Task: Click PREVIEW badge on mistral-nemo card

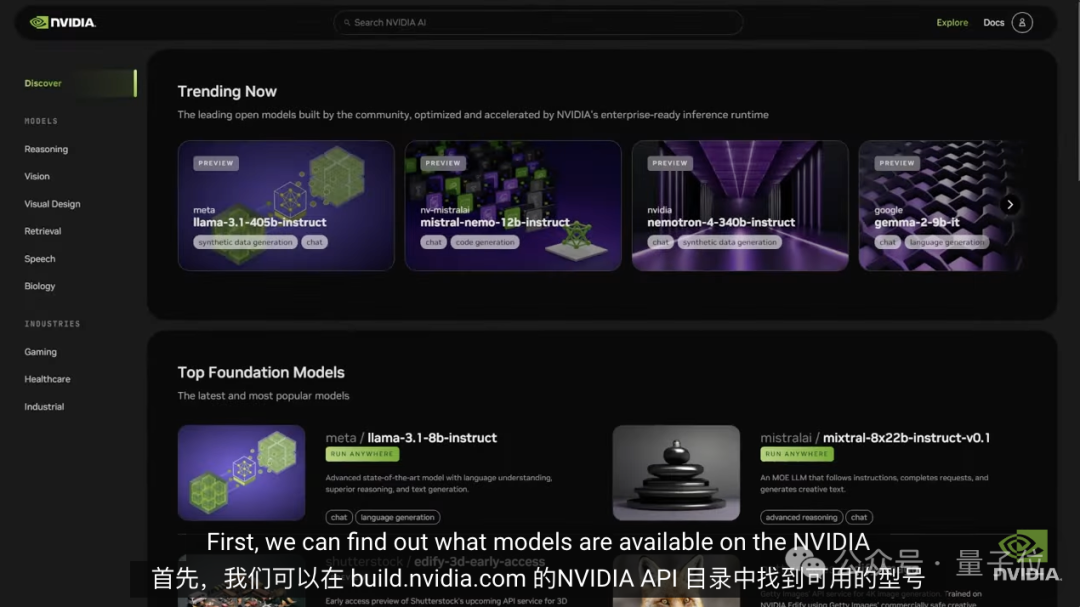Action: [x=443, y=163]
